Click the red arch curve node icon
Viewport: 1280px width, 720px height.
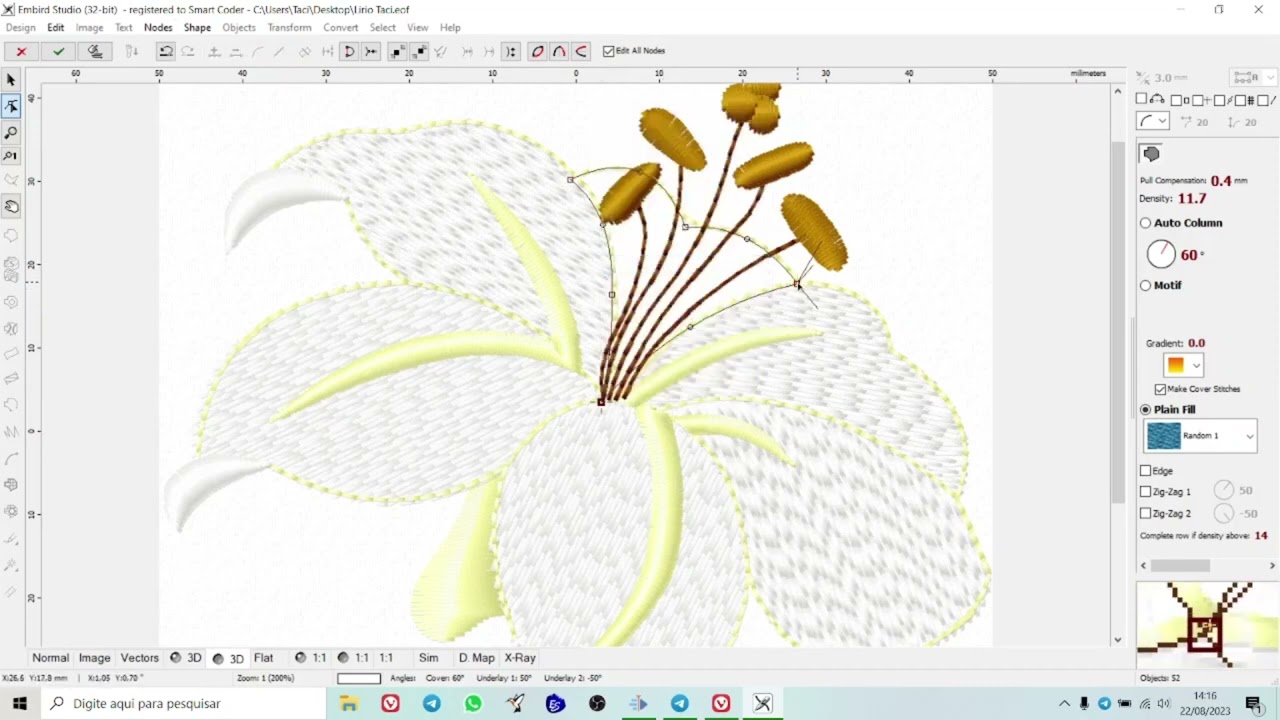point(560,51)
